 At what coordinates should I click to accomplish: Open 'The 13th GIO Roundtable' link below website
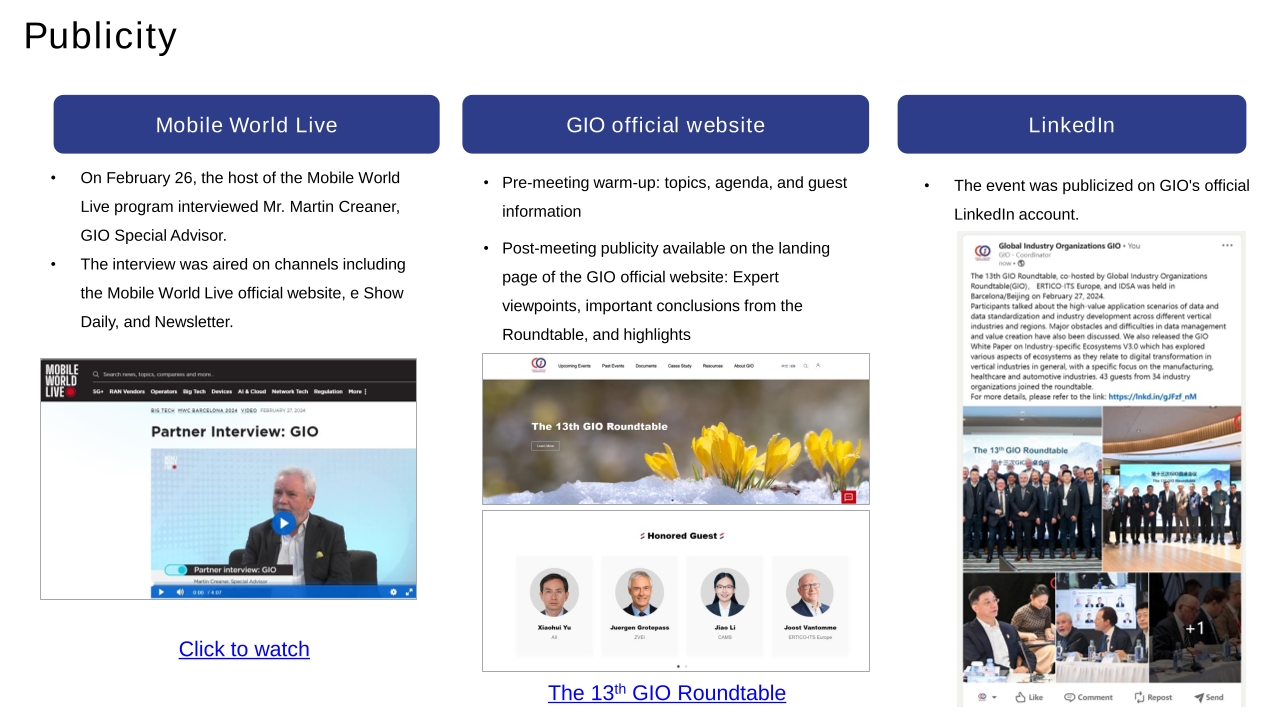(667, 692)
